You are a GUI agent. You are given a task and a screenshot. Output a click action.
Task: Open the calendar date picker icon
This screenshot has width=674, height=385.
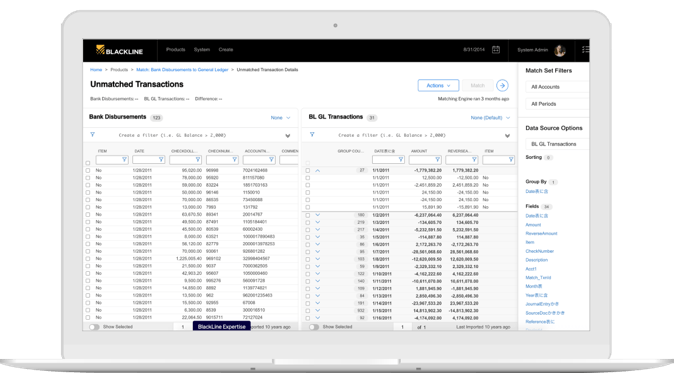496,50
